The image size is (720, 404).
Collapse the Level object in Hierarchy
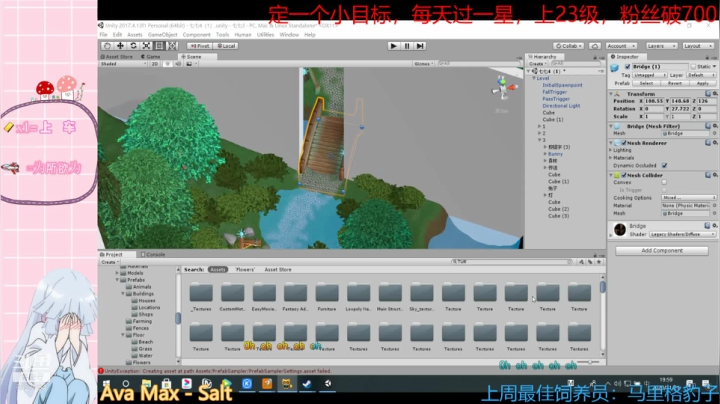(x=534, y=78)
